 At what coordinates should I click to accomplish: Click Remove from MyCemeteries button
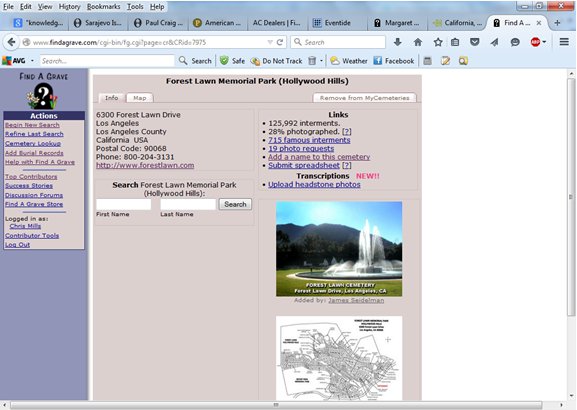coord(364,98)
